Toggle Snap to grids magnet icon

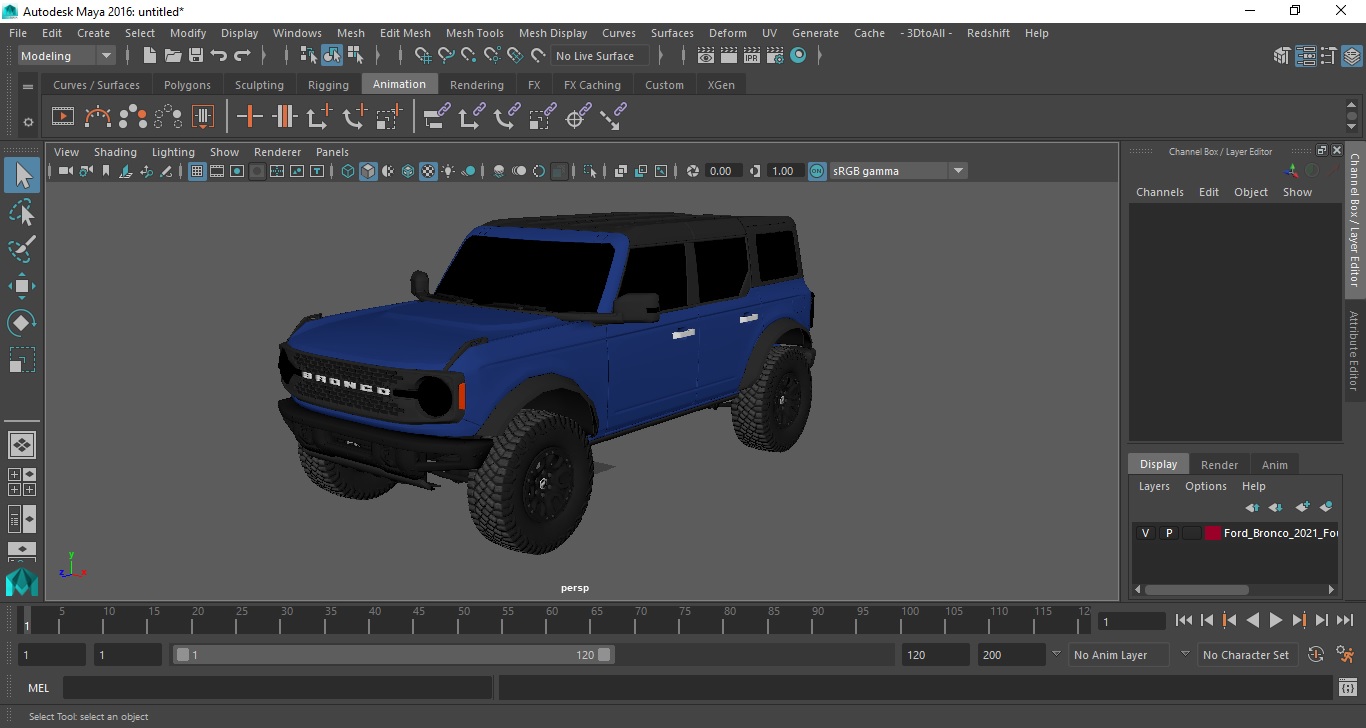(423, 56)
